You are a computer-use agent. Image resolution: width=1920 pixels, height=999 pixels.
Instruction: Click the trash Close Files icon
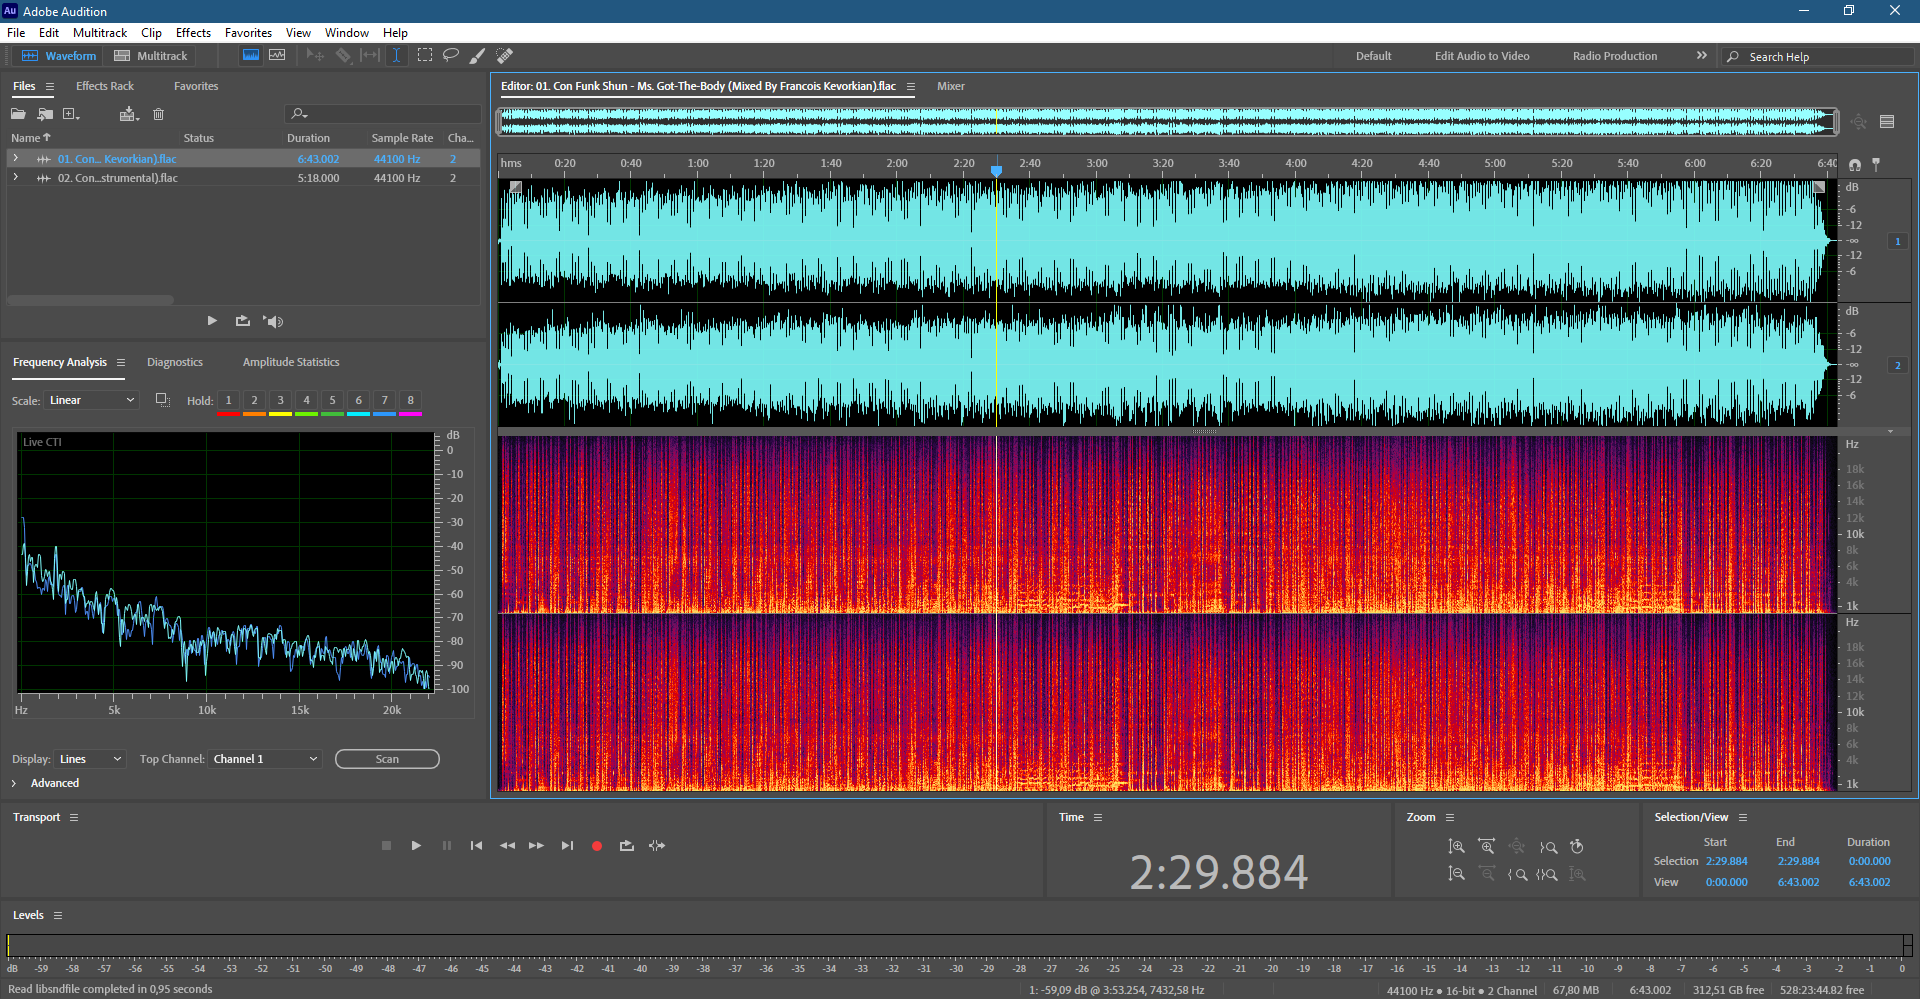click(x=158, y=114)
